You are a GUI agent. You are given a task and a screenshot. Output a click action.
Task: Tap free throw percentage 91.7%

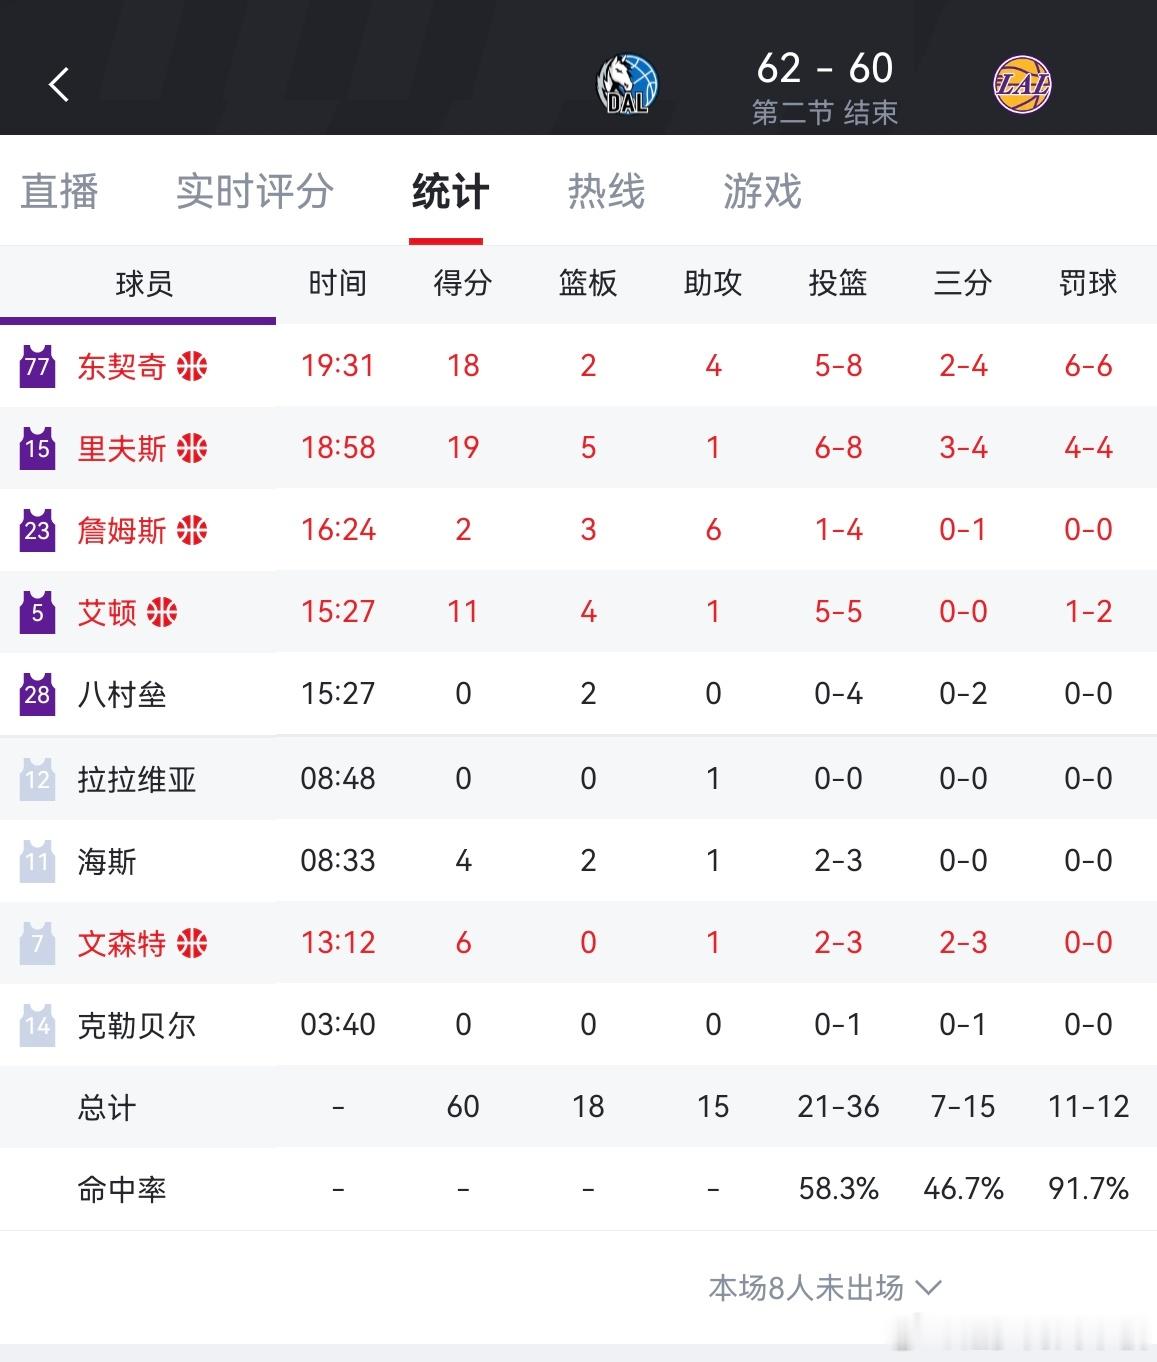point(1088,1189)
